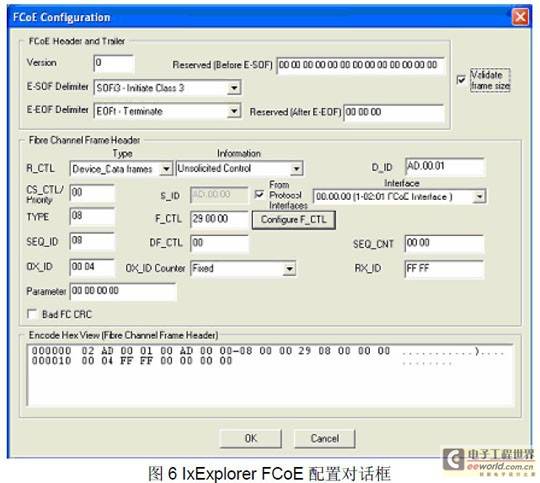Open the E-EOF Delimiter dropdown
This screenshot has width=540, height=483.
click(x=234, y=111)
